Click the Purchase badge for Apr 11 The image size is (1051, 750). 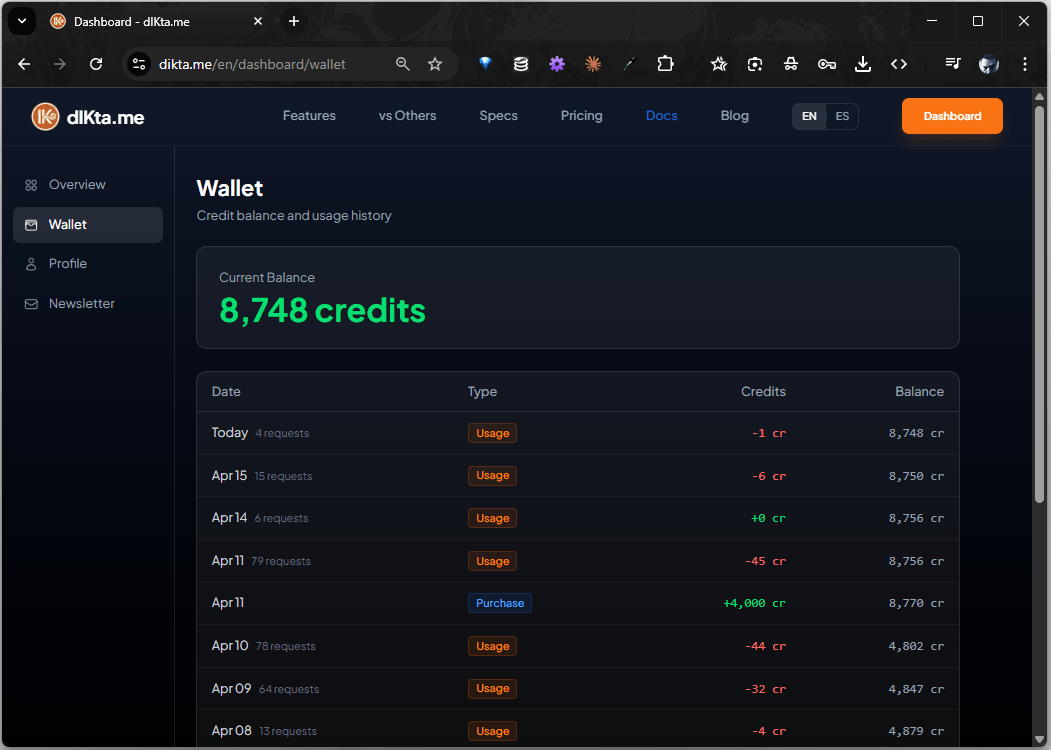499,603
